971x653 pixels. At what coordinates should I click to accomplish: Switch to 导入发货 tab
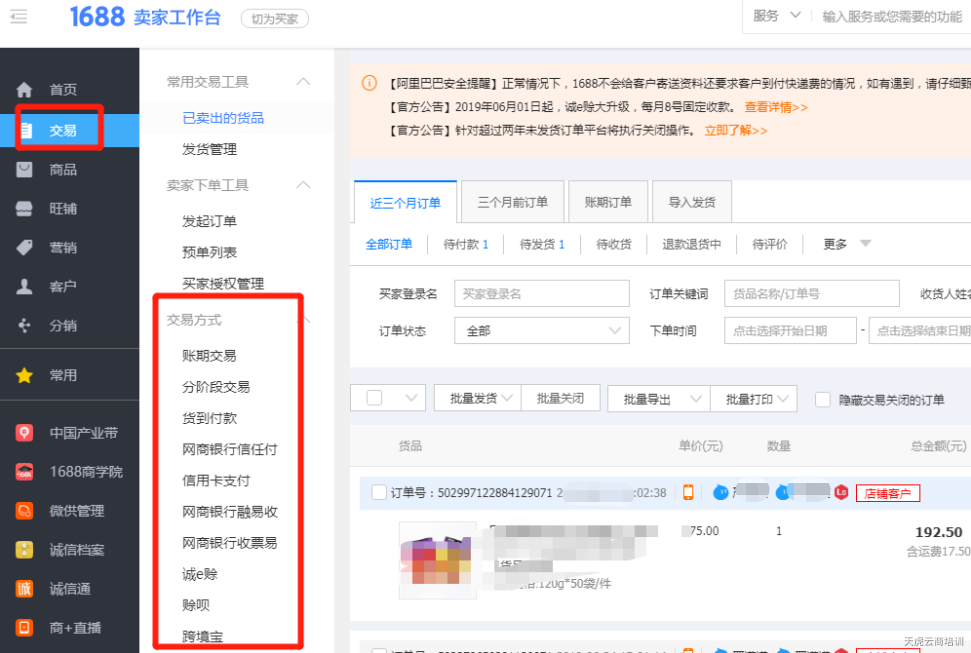[x=692, y=202]
